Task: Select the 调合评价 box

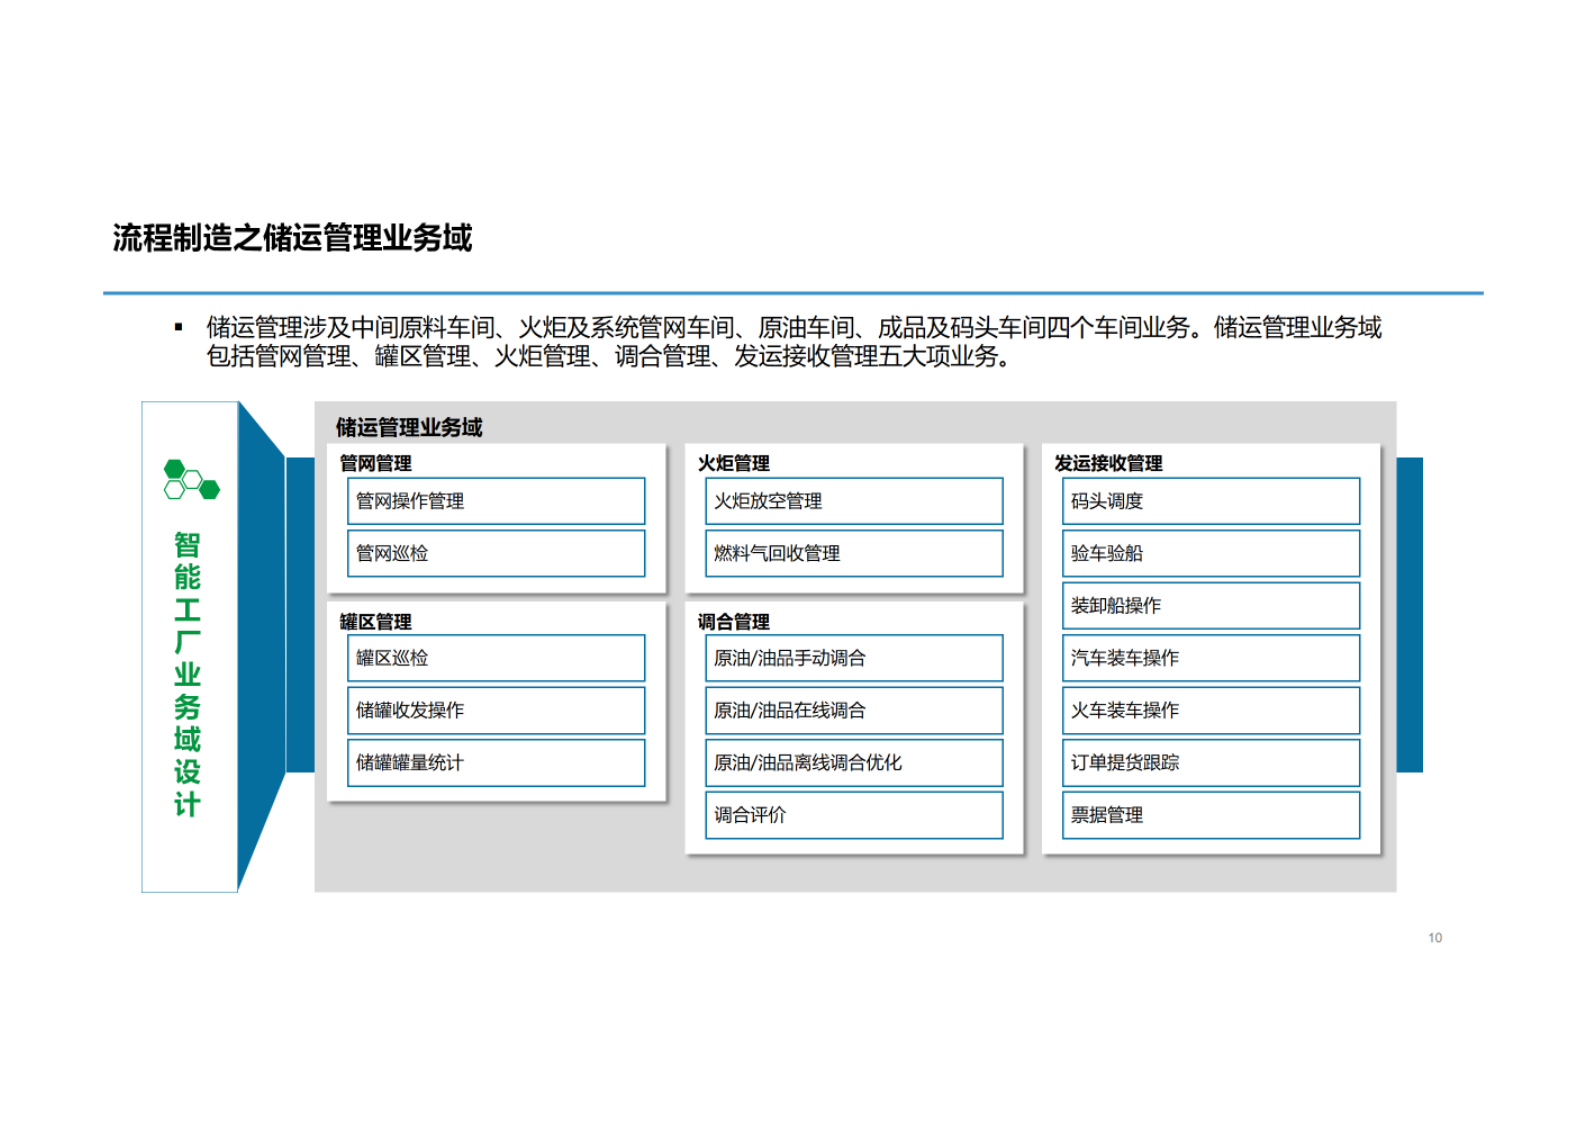Action: [854, 815]
